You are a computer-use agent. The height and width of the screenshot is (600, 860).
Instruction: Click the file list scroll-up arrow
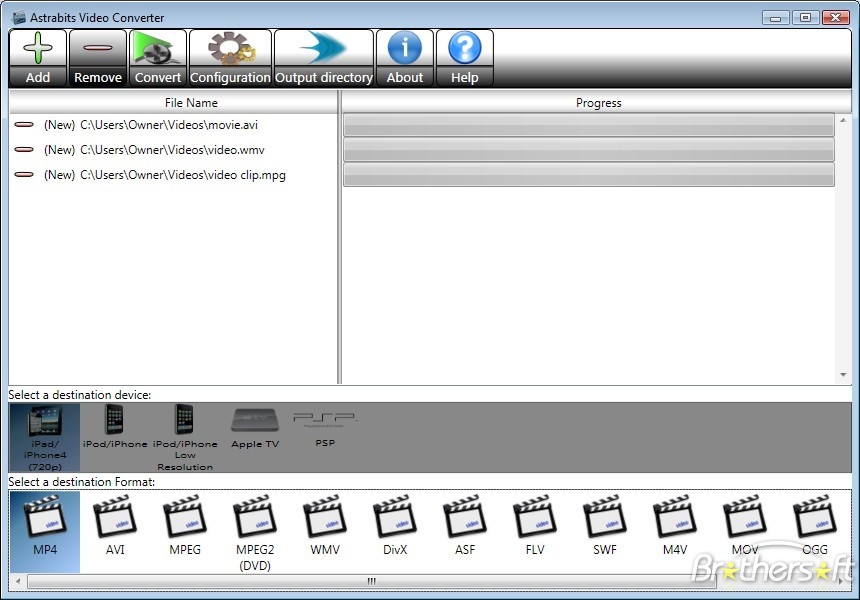coord(844,120)
